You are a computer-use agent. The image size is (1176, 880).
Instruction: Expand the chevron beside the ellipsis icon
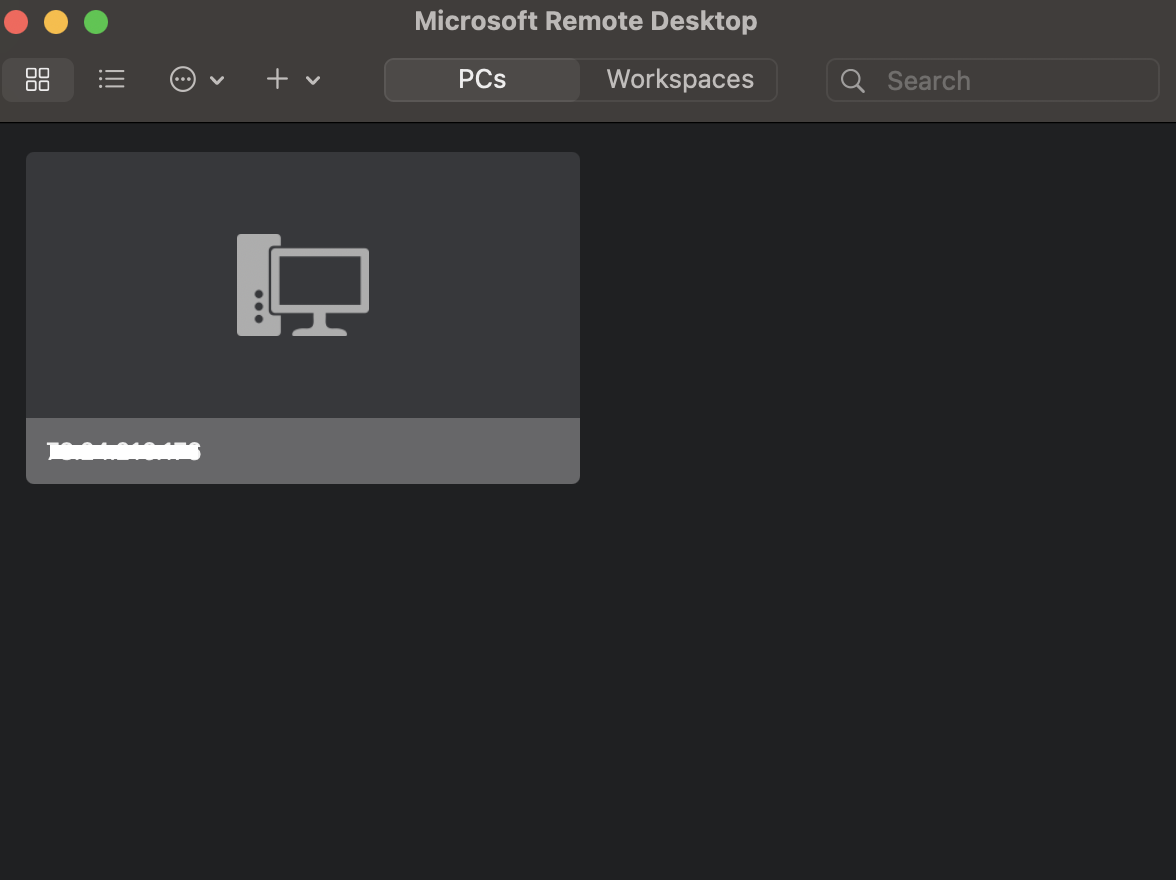click(218, 80)
